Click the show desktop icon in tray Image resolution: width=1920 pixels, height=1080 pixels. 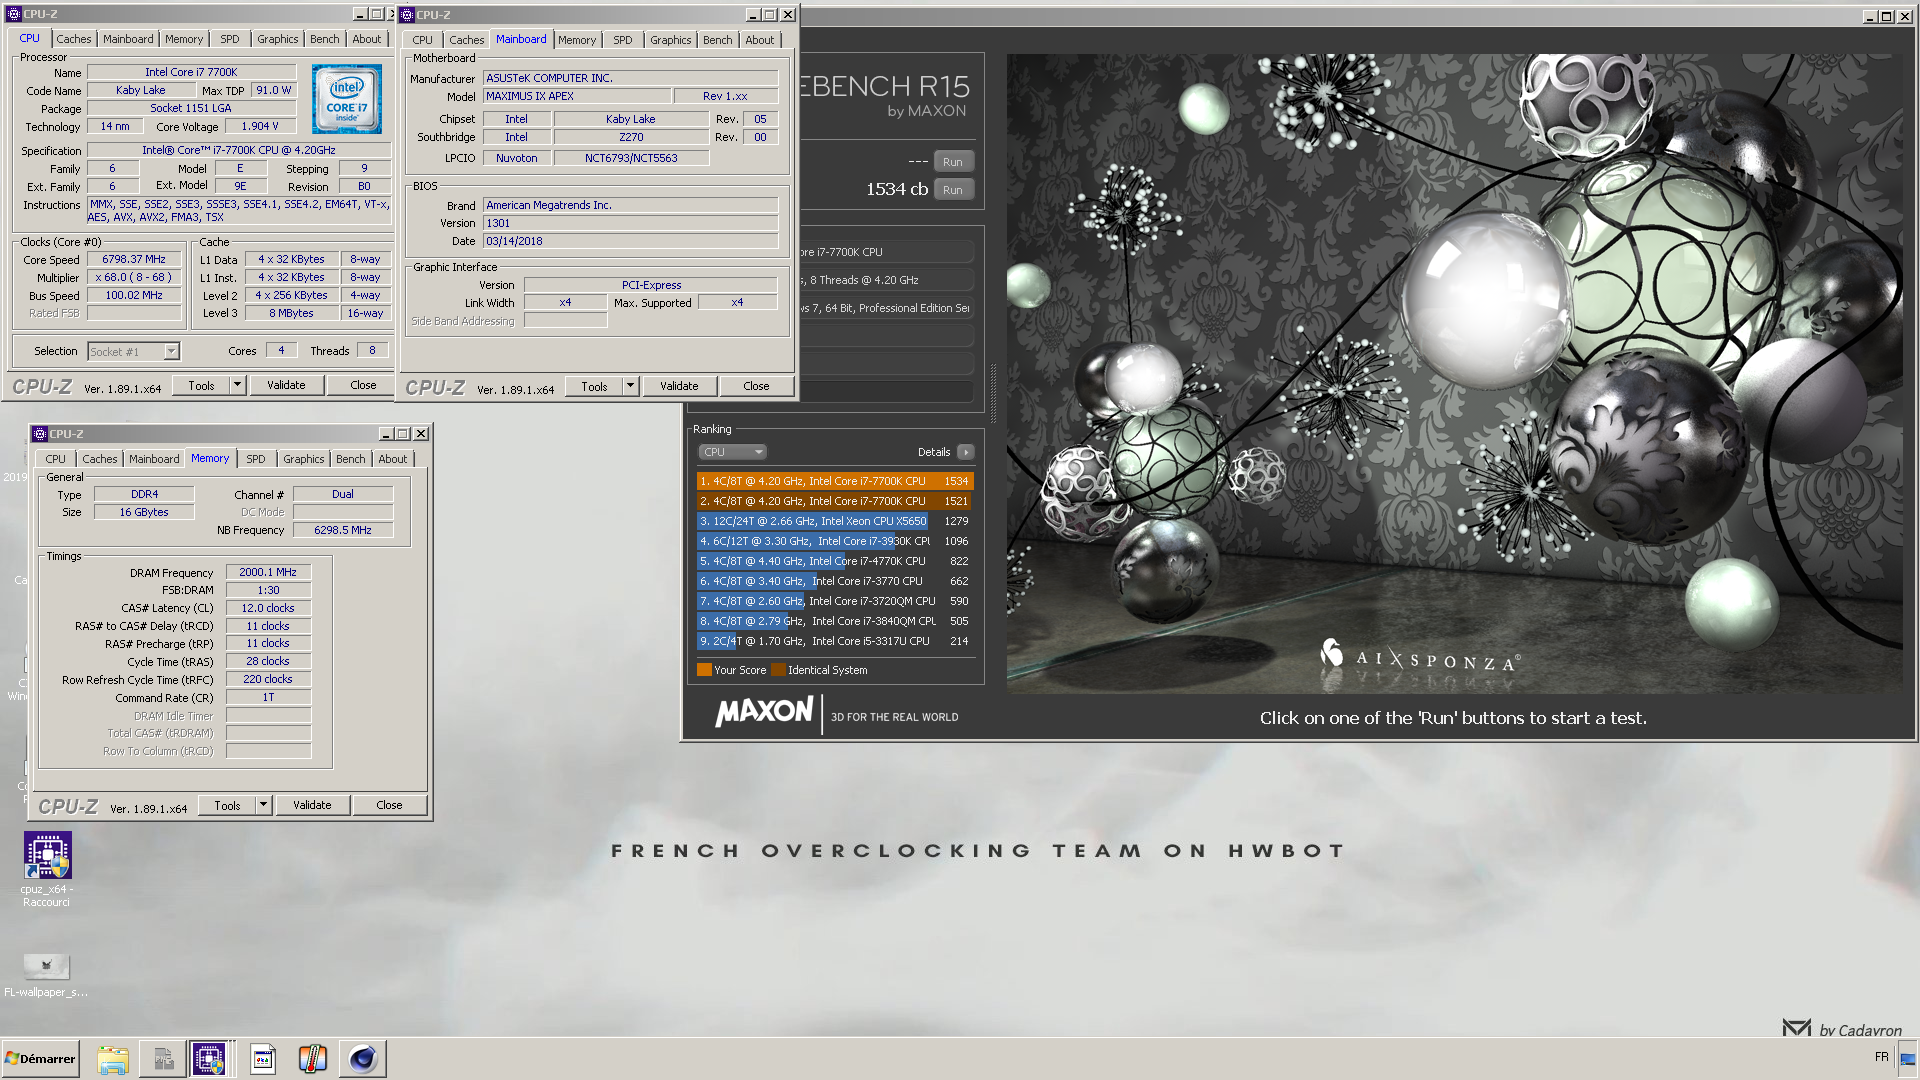coord(1907,1059)
